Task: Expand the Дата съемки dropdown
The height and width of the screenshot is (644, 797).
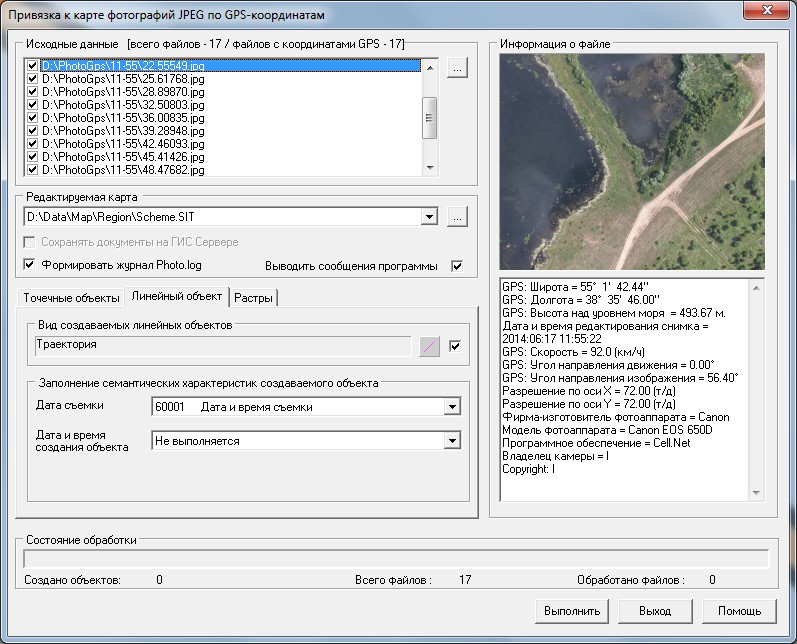Action: [452, 407]
